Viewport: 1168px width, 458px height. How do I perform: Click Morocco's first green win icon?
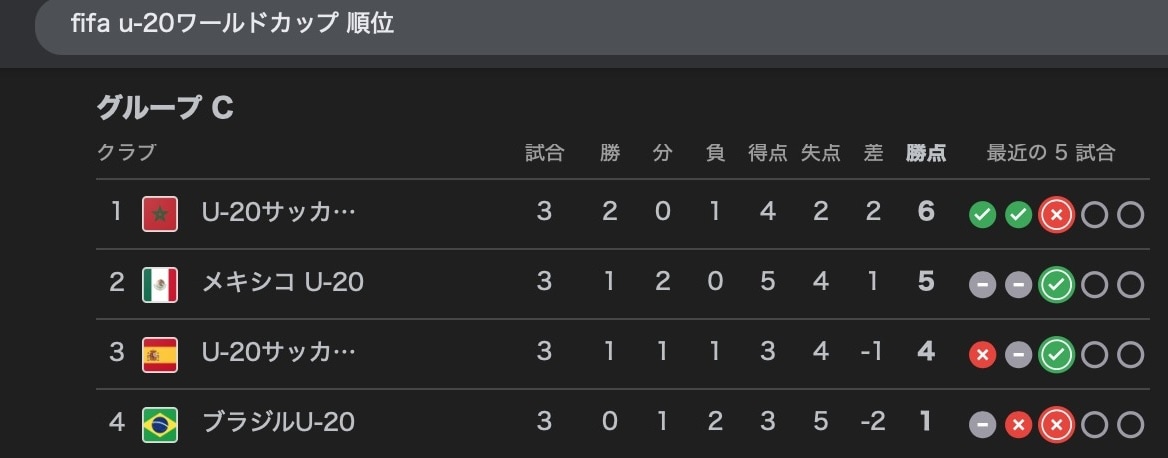click(x=982, y=215)
